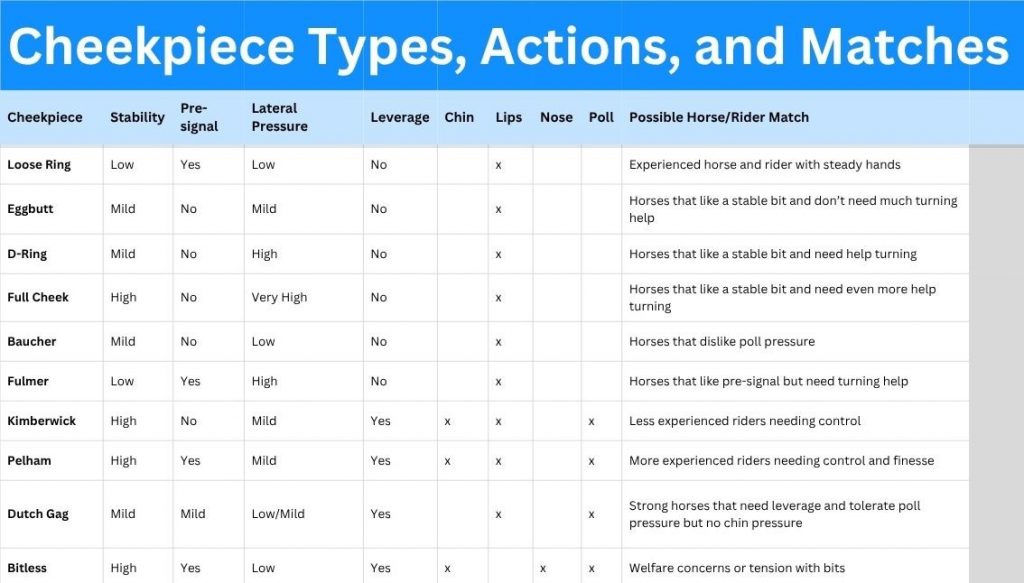
Task: Click the Loose Ring row label
Action: coord(39,165)
